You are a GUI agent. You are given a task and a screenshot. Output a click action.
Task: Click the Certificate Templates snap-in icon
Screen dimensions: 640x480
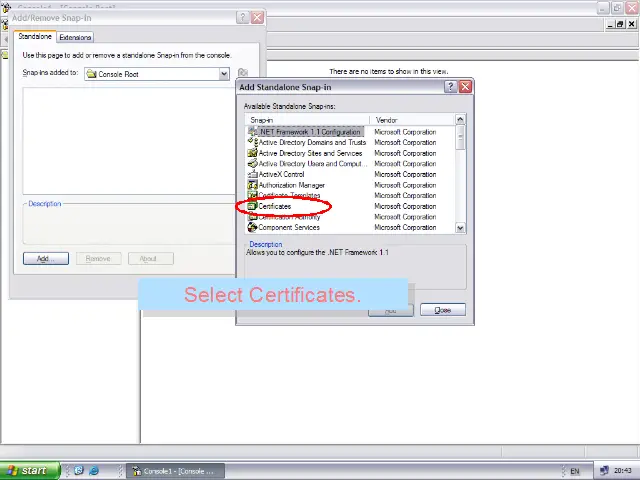(x=252, y=195)
